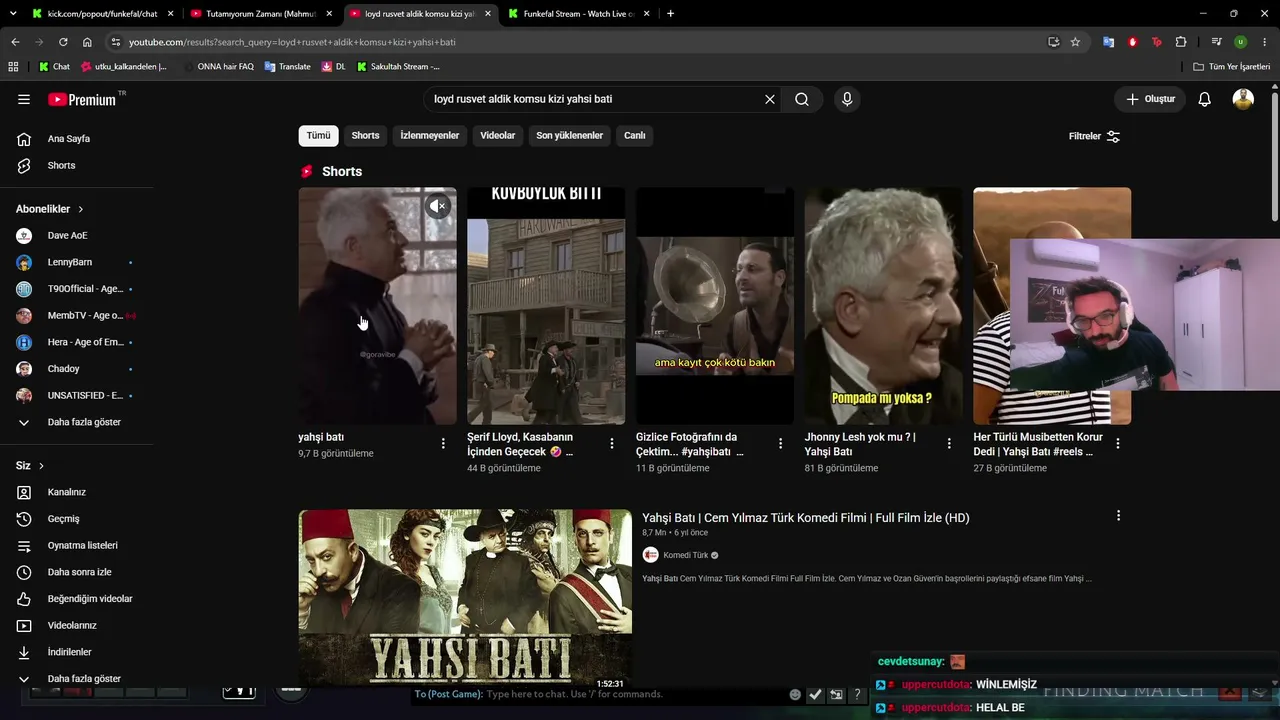
Task: Go back with browser back arrow
Action: click(15, 42)
